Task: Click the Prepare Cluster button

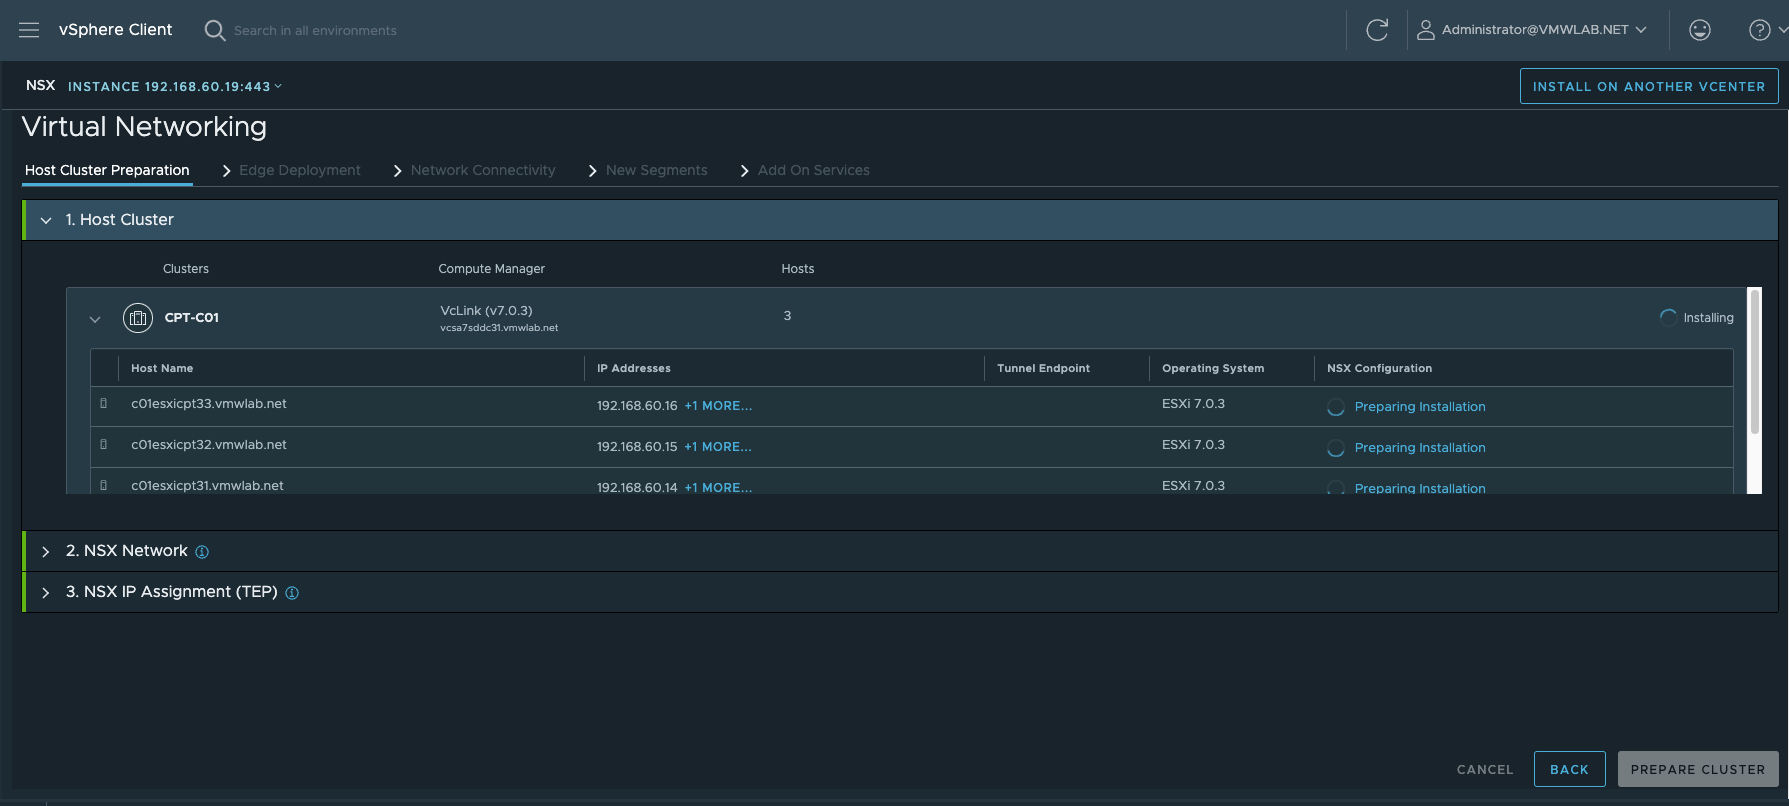Action: [1698, 770]
